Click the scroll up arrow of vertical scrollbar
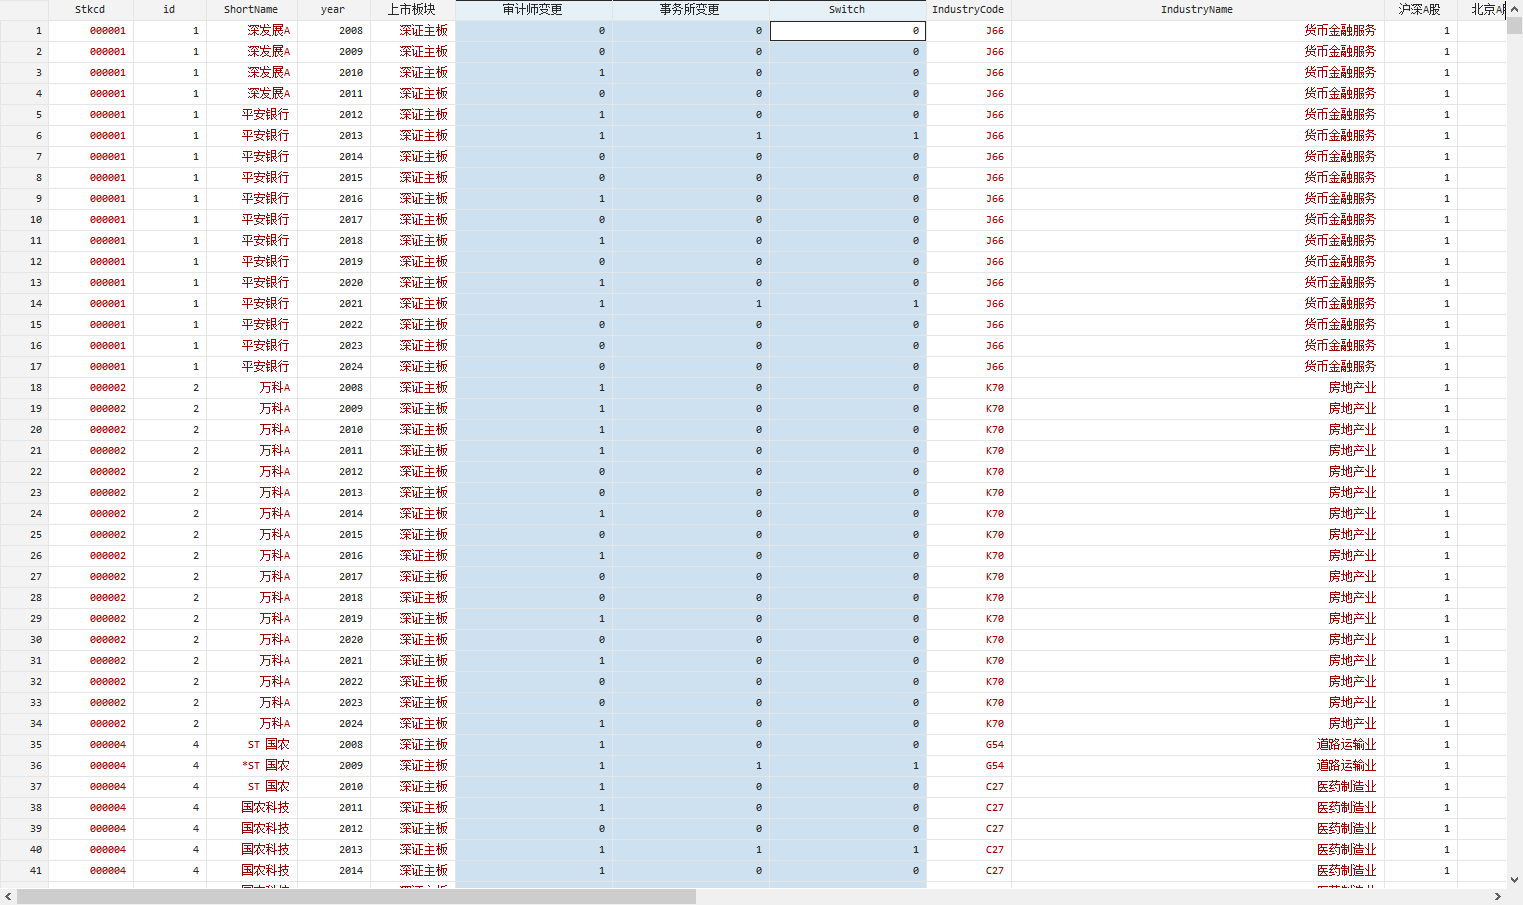 pos(1514,9)
